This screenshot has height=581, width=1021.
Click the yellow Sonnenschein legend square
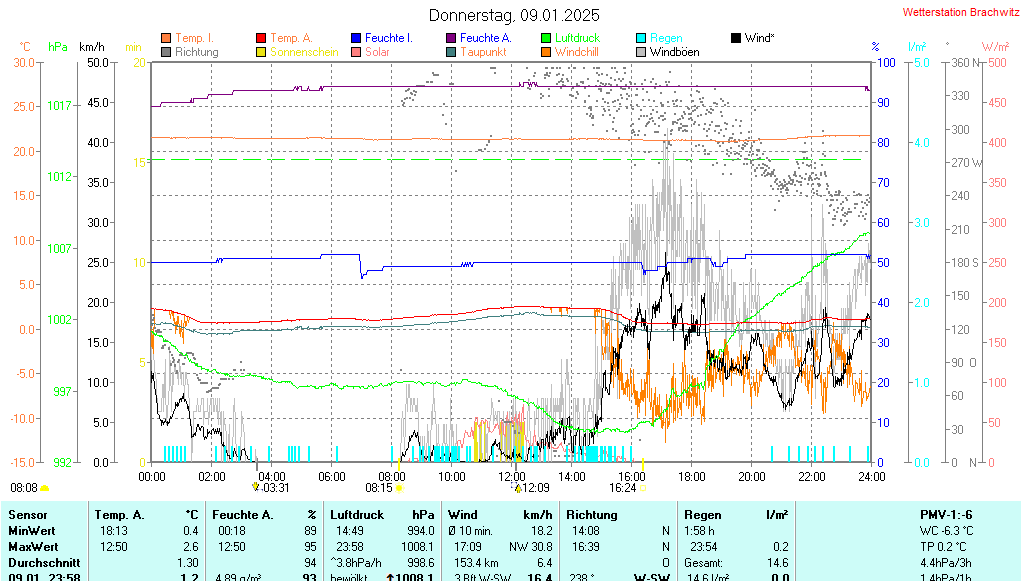261,52
